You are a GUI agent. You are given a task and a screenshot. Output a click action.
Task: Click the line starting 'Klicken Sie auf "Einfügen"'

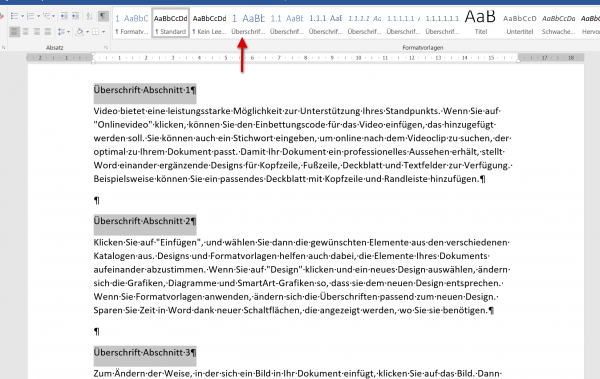(302, 243)
